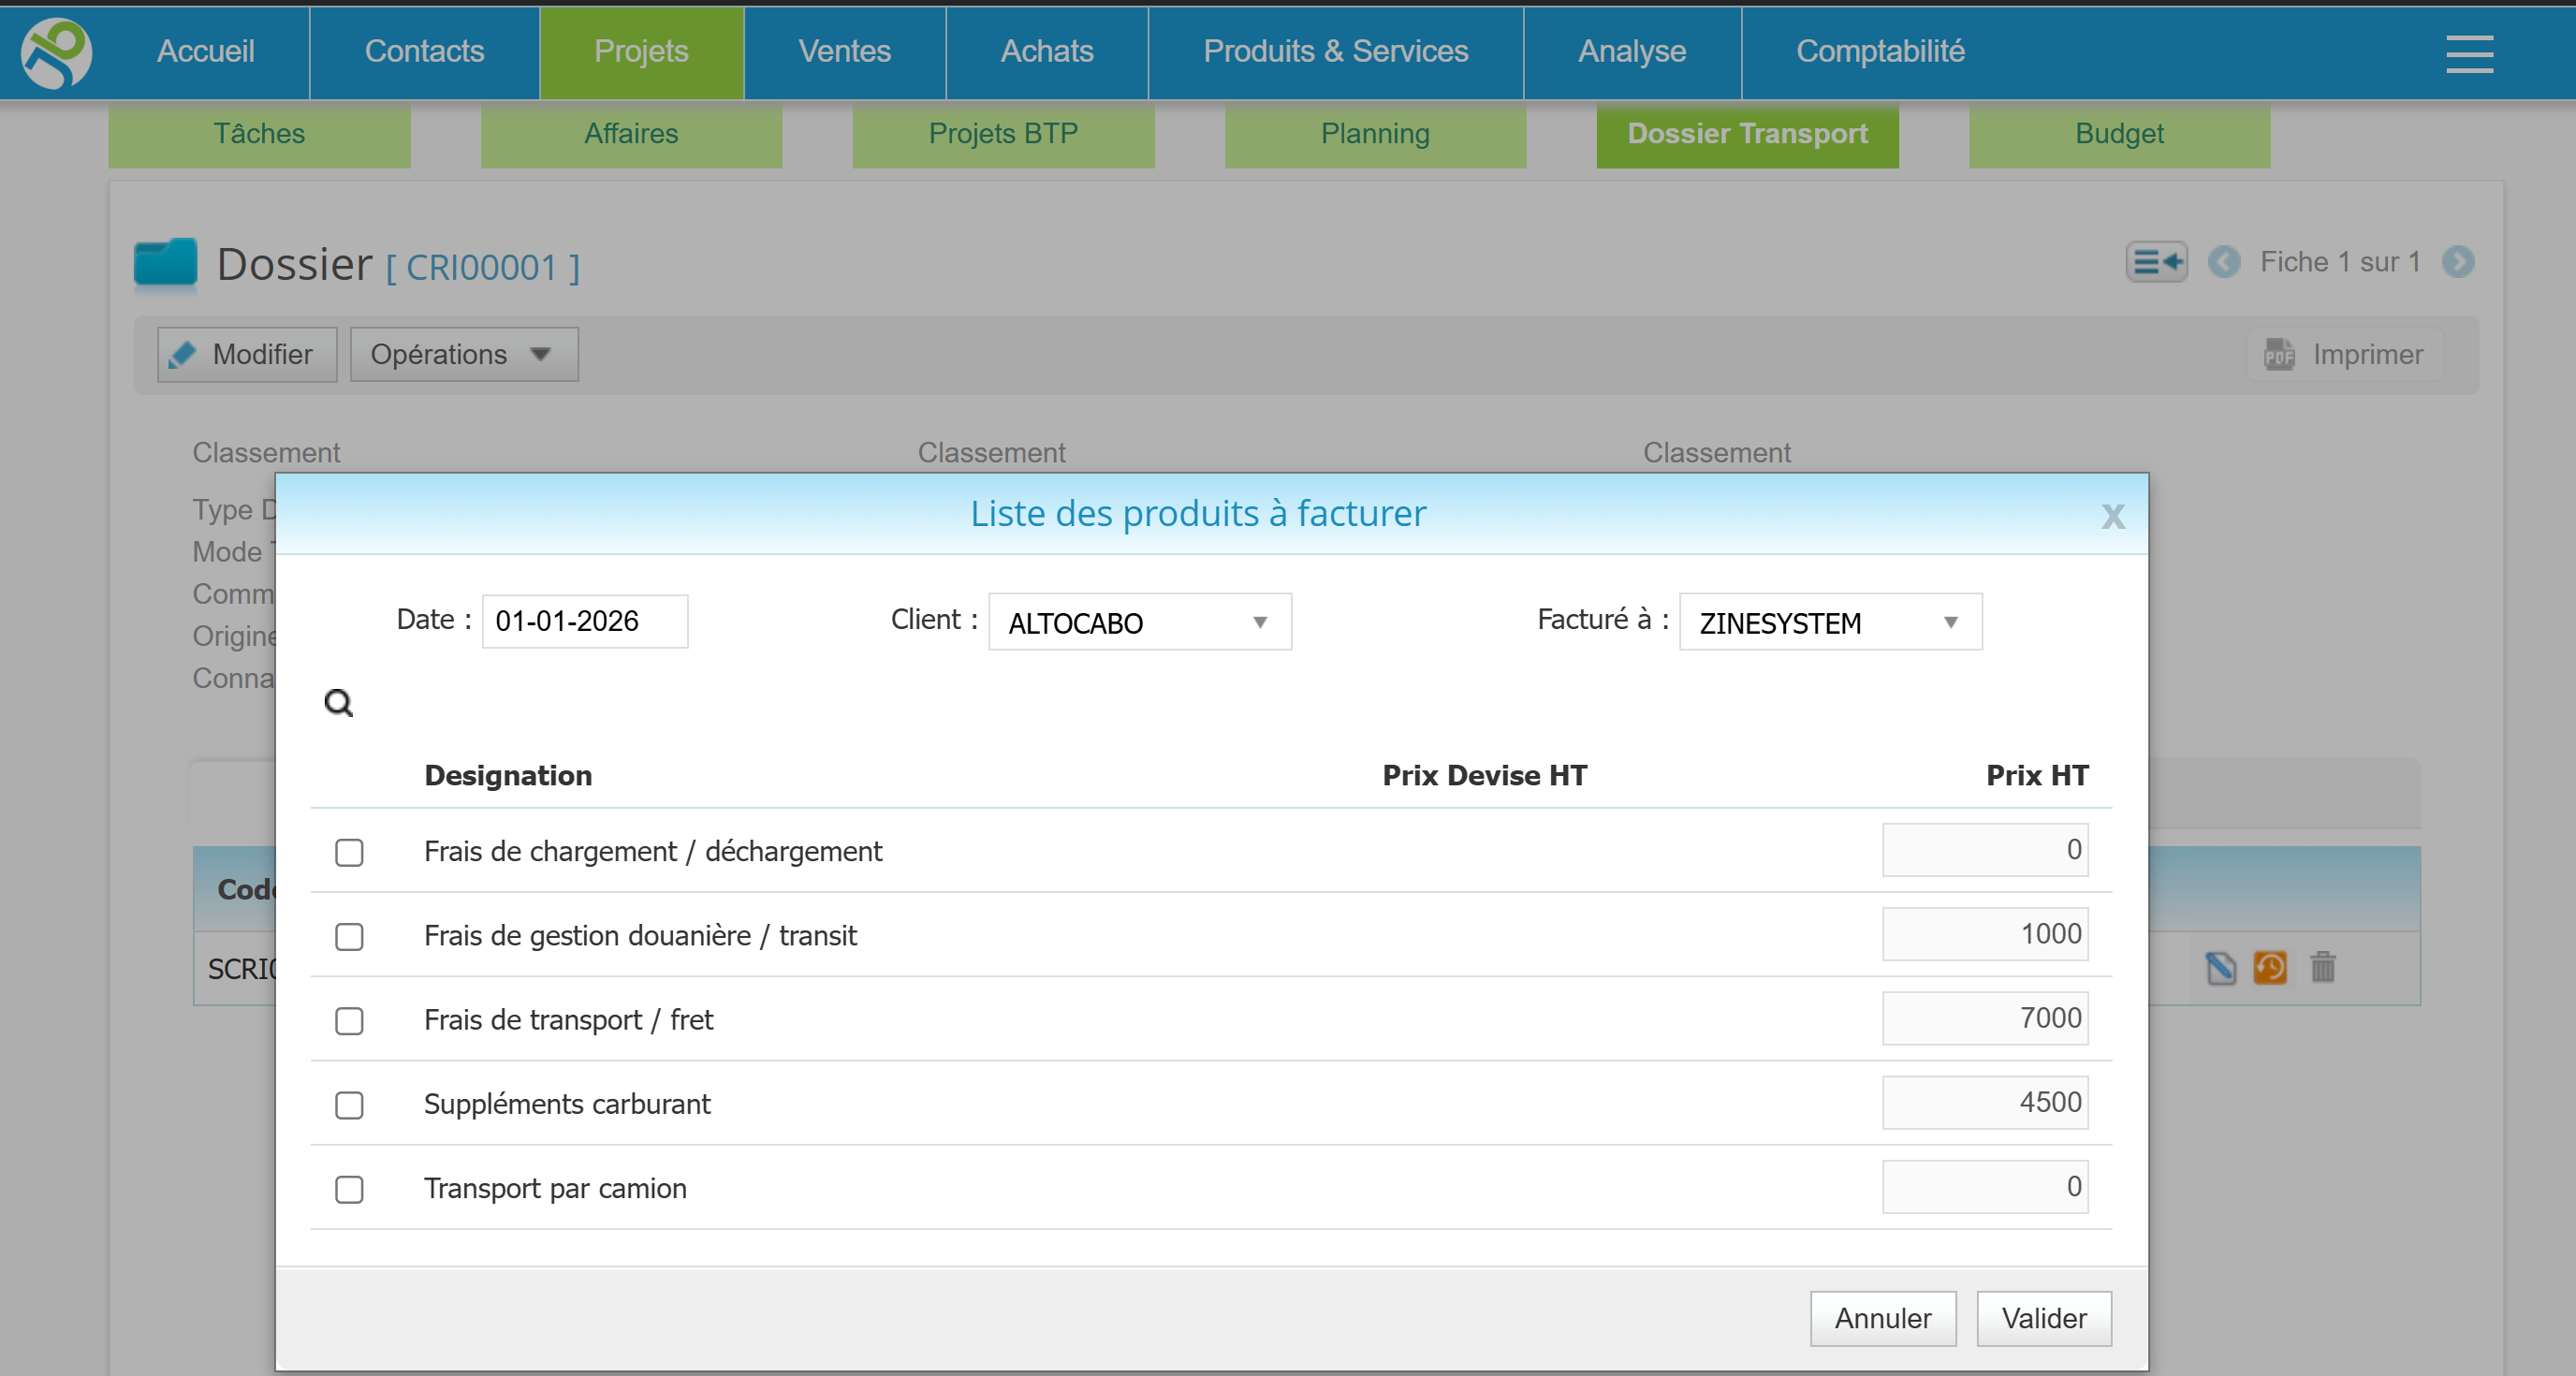Screen dimensions: 2576x1376
Task: Click the Valider button
Action: pyautogui.click(x=2043, y=1318)
